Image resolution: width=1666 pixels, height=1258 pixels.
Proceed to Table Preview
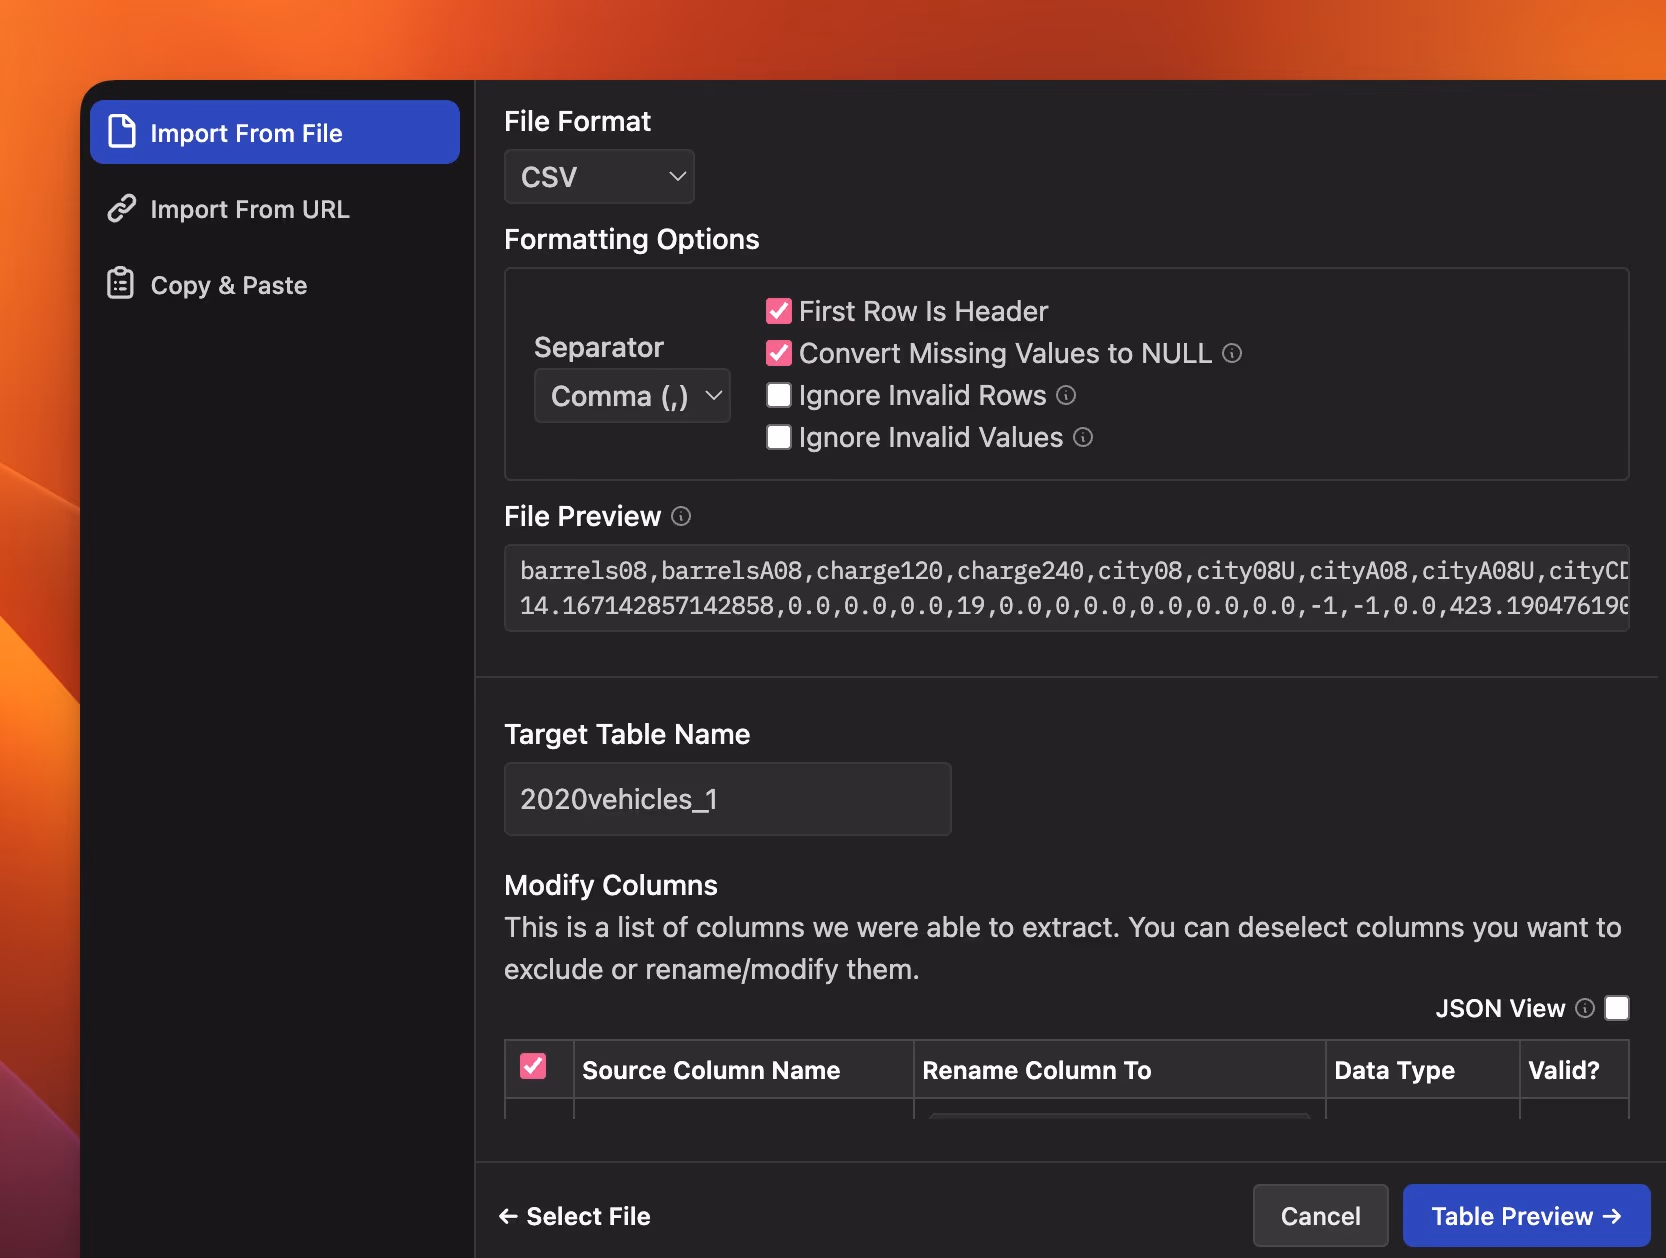[1526, 1216]
